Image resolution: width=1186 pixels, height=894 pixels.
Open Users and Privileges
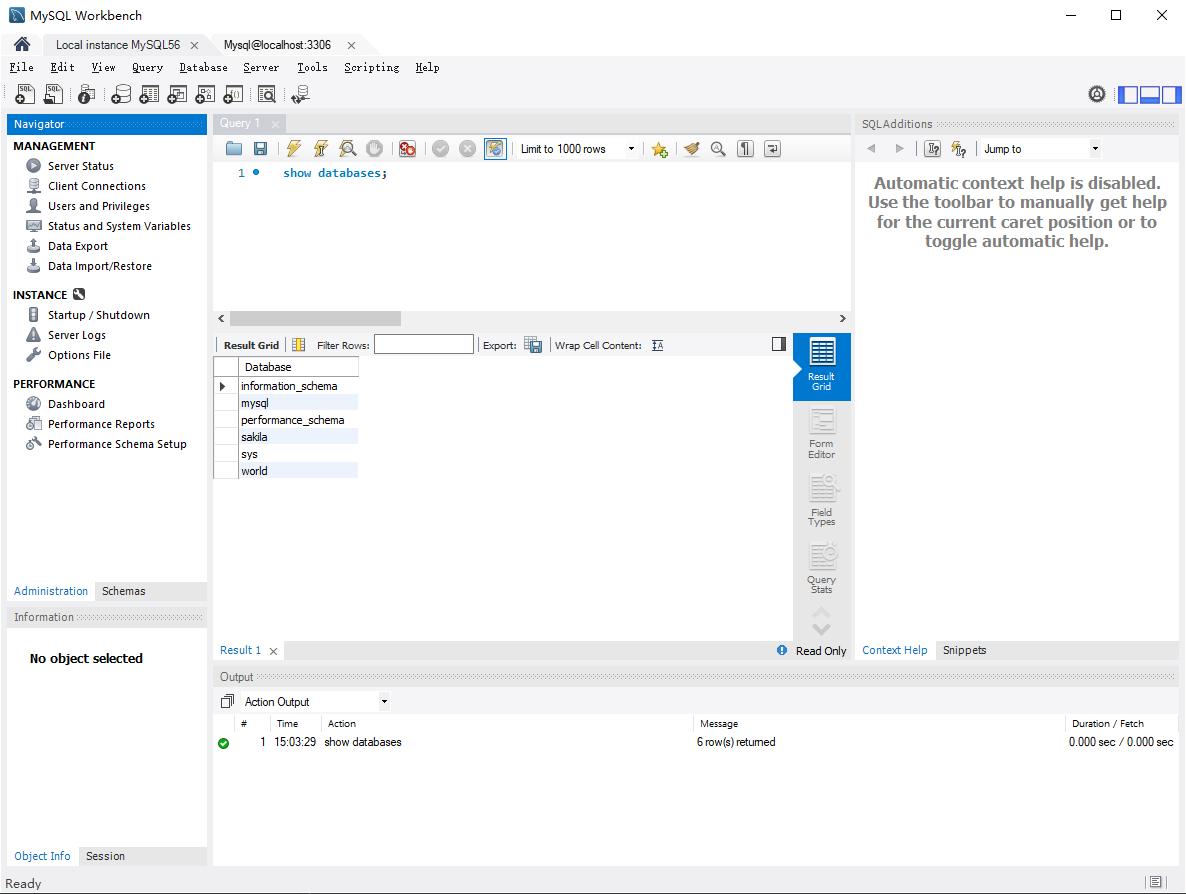(99, 206)
